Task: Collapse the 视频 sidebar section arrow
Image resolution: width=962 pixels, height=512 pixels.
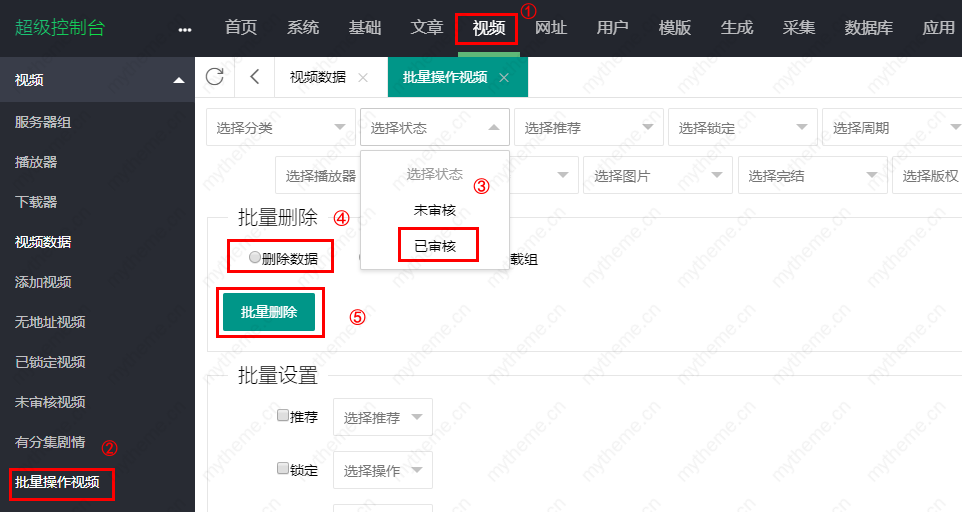Action: point(178,81)
